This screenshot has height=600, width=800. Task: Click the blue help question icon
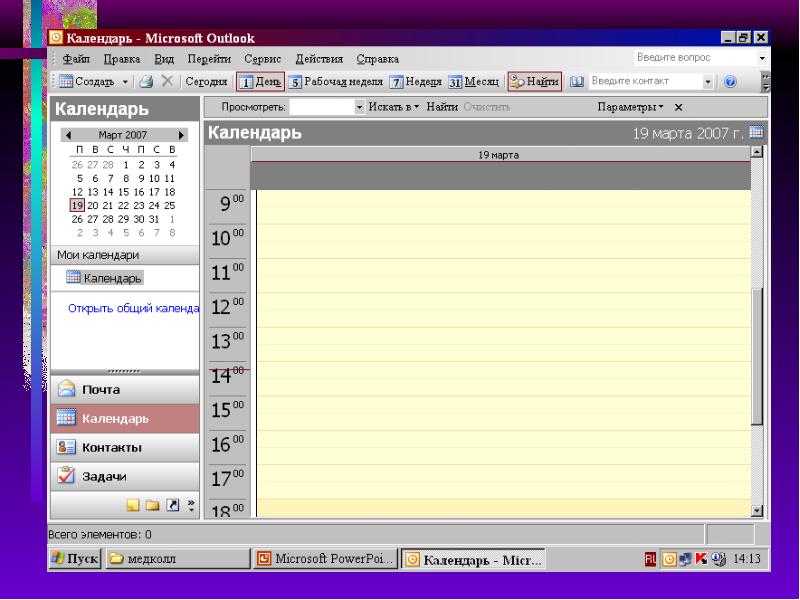coord(730,82)
